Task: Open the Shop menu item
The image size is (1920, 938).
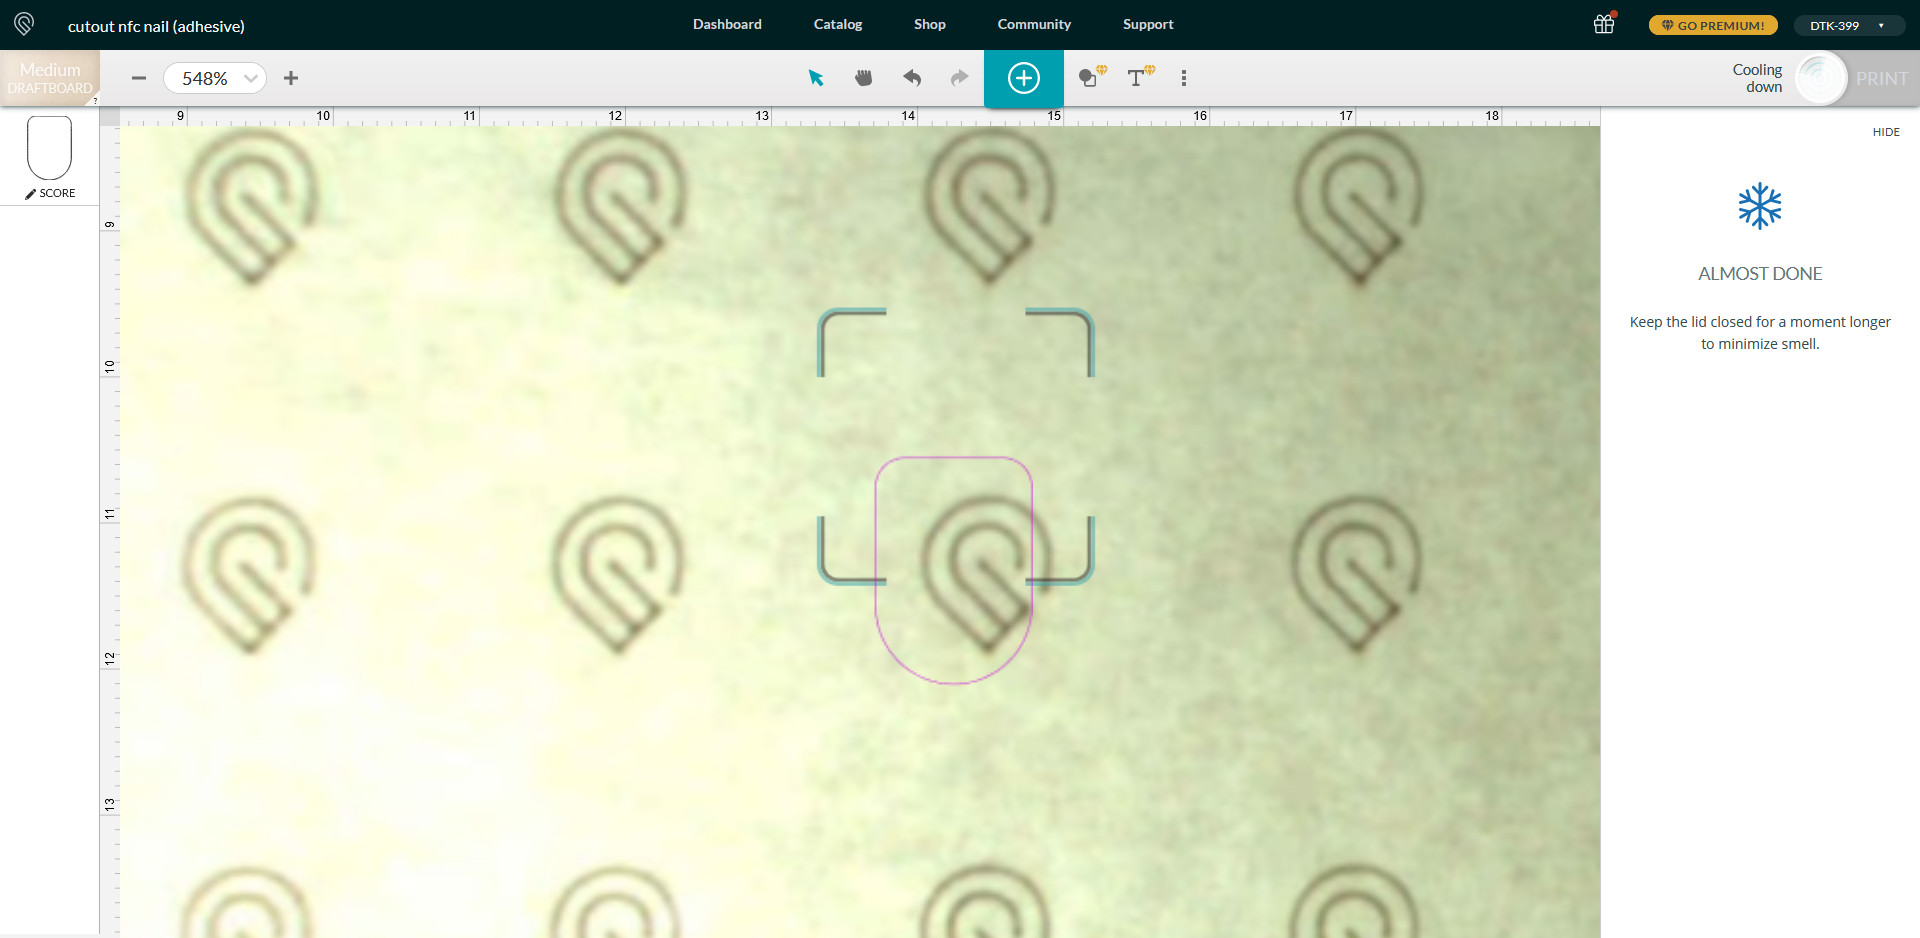Action: coord(930,24)
